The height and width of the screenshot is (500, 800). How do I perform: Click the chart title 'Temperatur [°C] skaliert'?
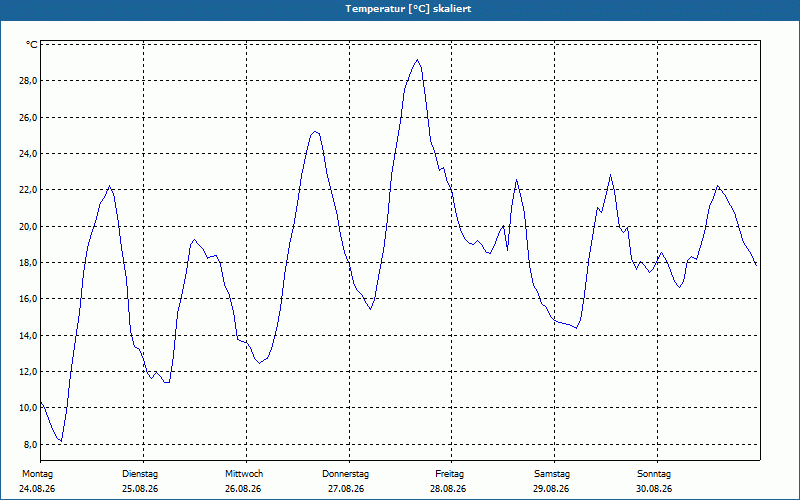(x=408, y=9)
